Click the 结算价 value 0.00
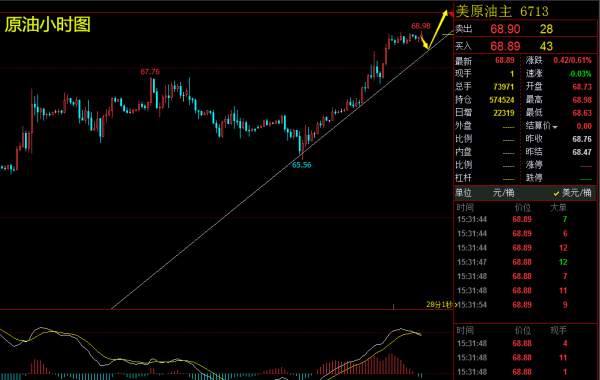 (x=584, y=126)
